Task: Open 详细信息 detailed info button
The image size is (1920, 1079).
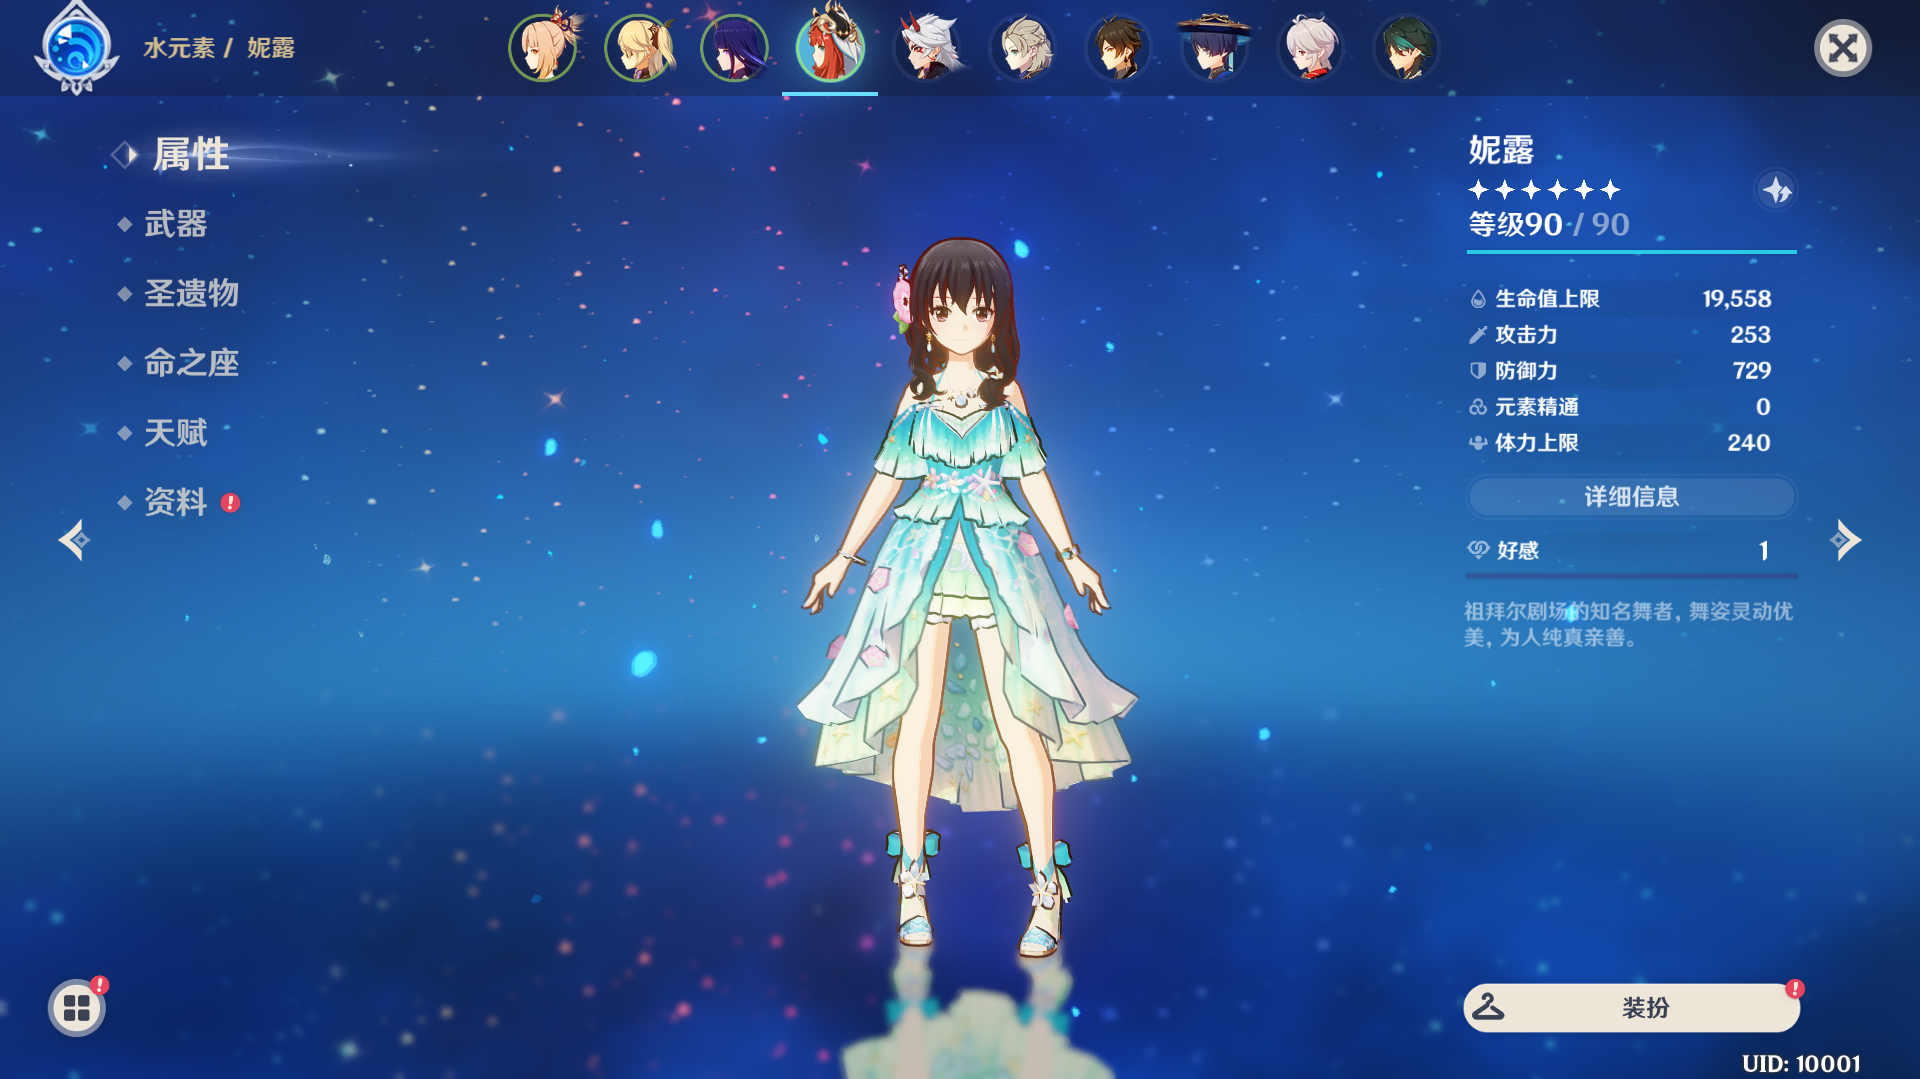Action: coord(1631,497)
